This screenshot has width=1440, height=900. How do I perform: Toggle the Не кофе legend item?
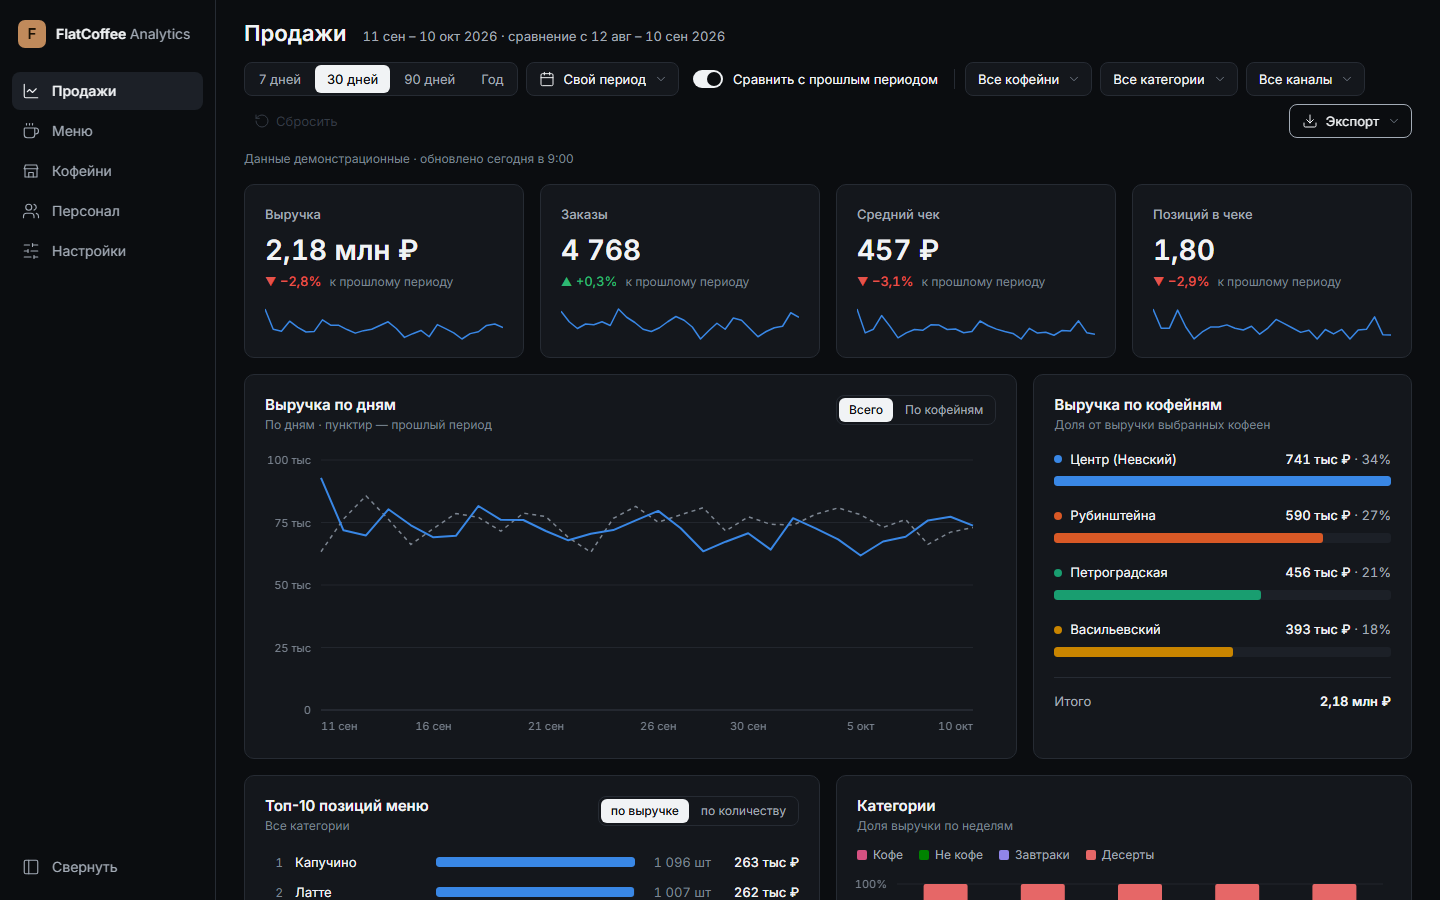click(951, 855)
